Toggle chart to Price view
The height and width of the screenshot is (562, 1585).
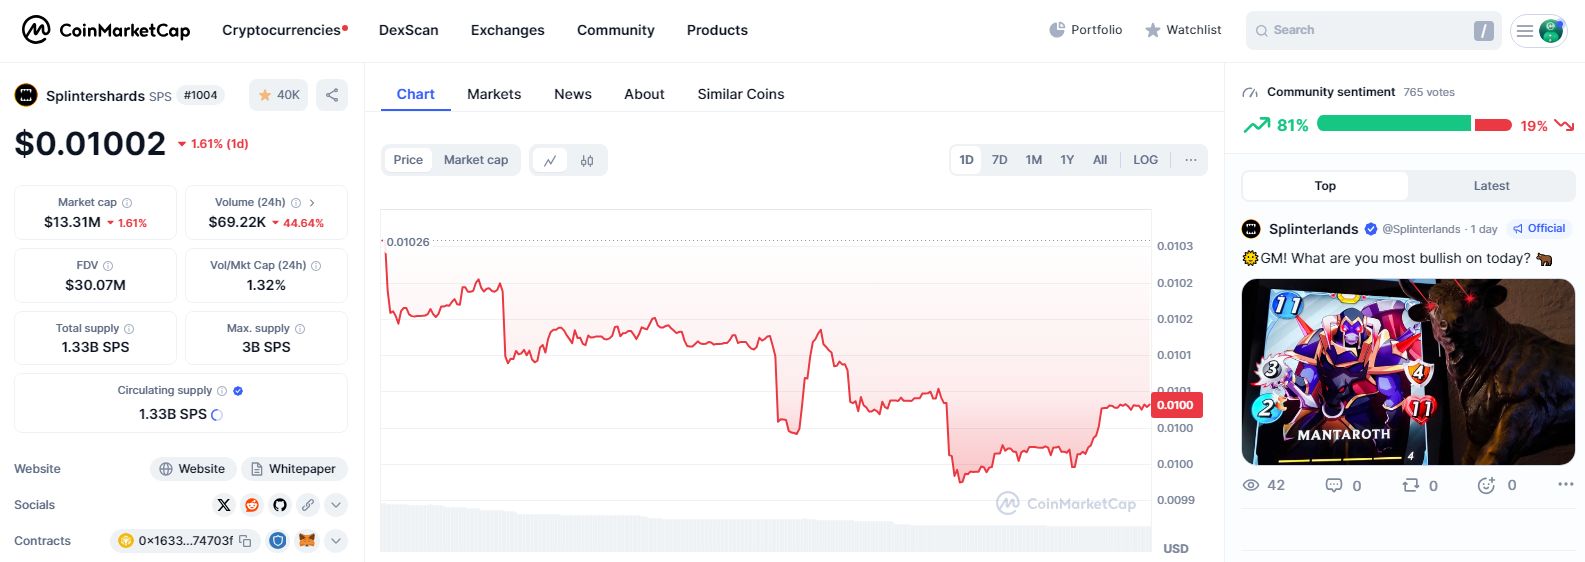[408, 160]
